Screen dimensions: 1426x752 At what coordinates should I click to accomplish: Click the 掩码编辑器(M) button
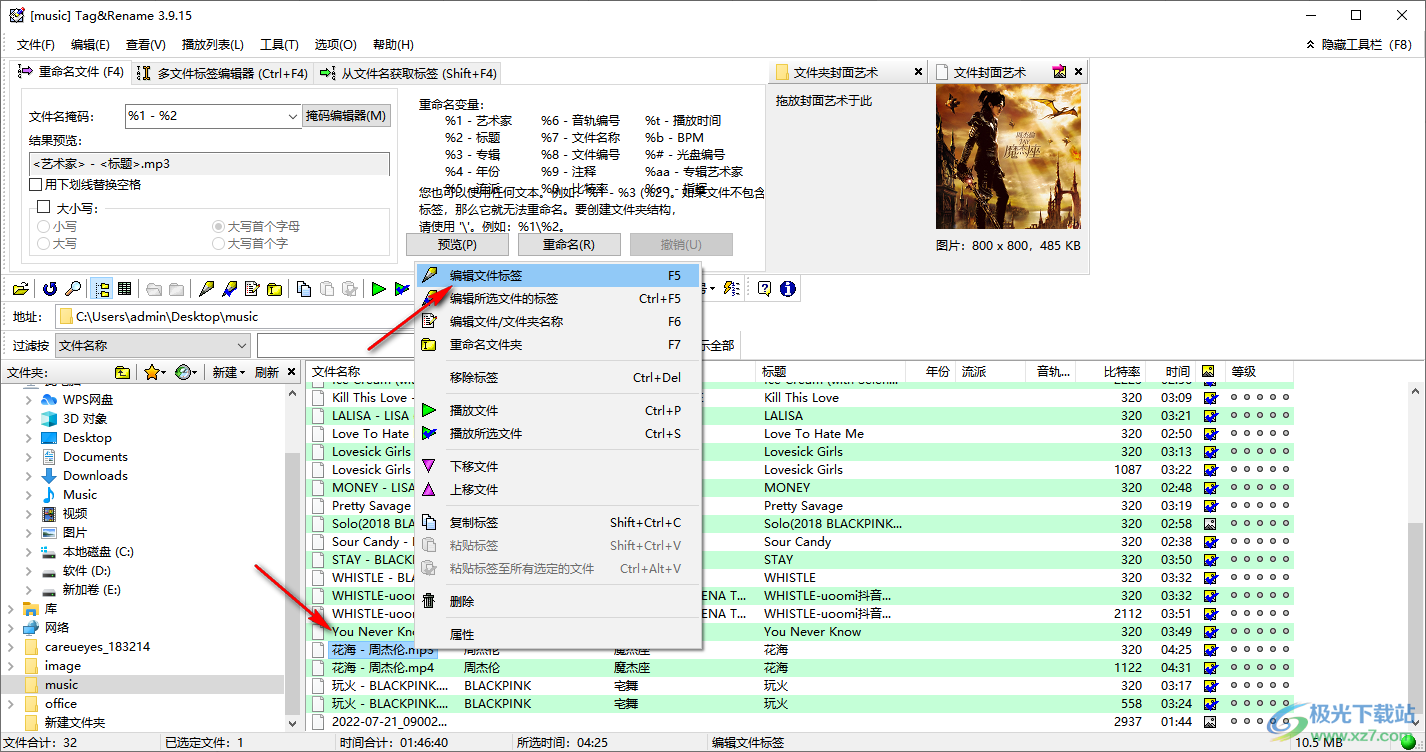tap(348, 115)
